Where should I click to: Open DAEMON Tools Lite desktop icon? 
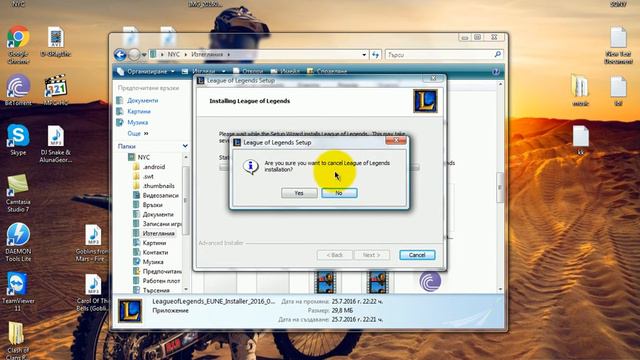coord(18,242)
